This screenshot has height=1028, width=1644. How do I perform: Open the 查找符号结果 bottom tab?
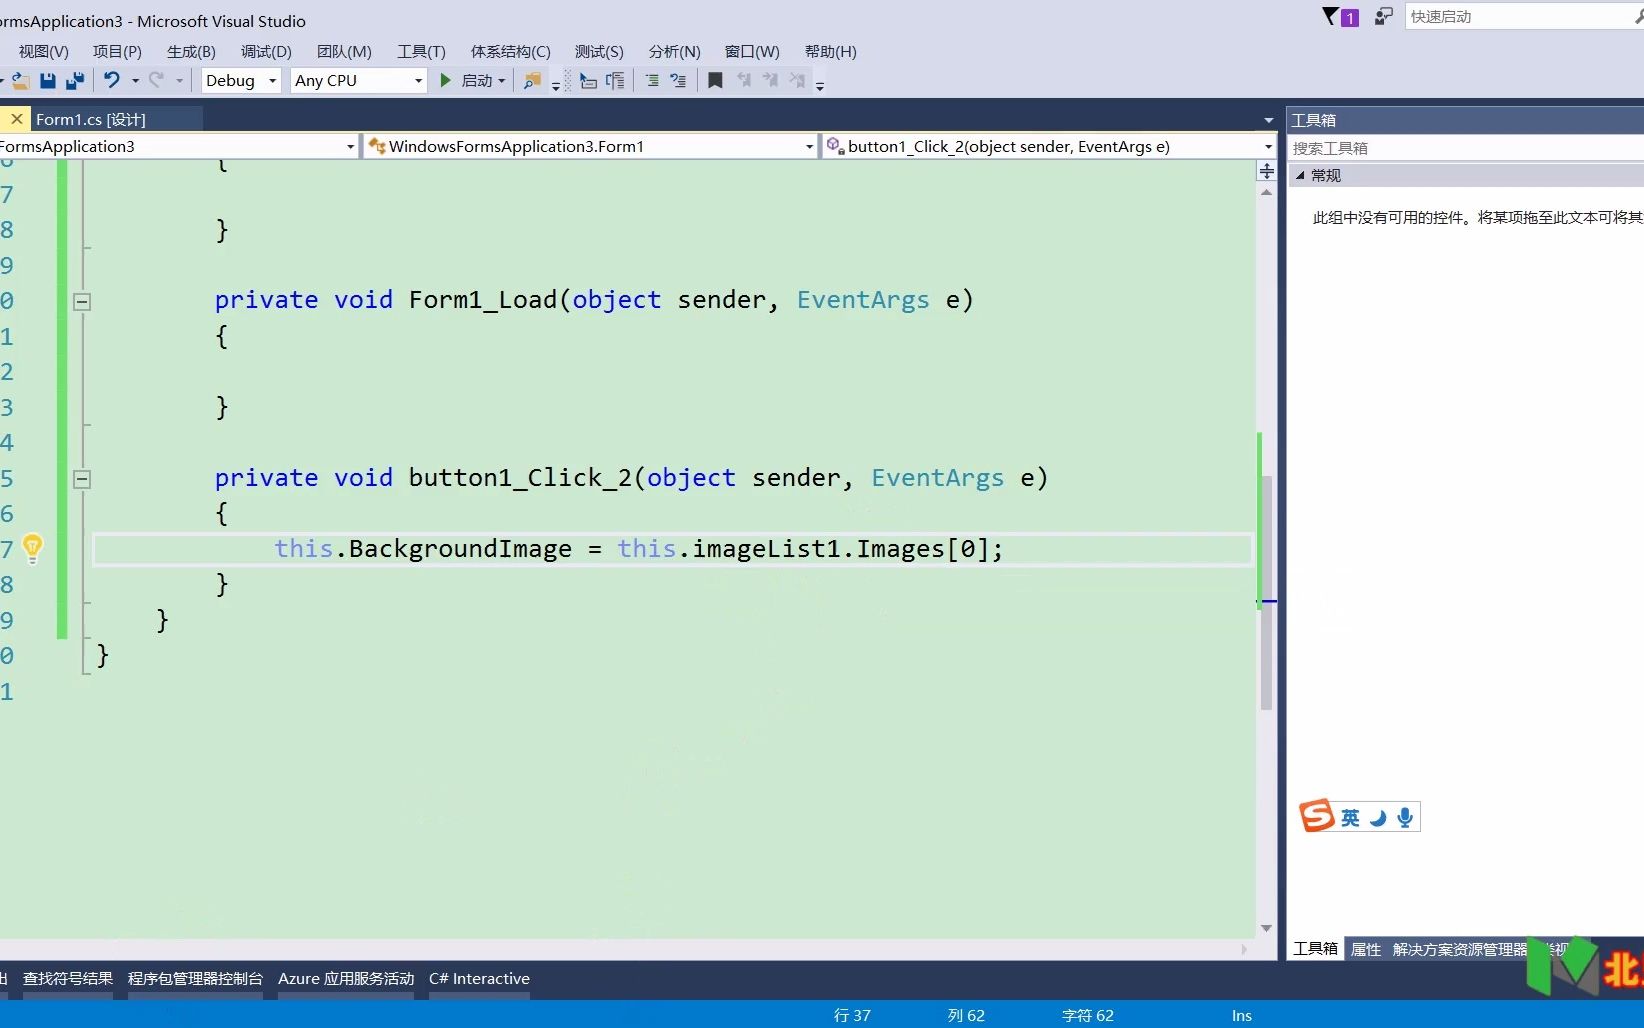click(68, 978)
